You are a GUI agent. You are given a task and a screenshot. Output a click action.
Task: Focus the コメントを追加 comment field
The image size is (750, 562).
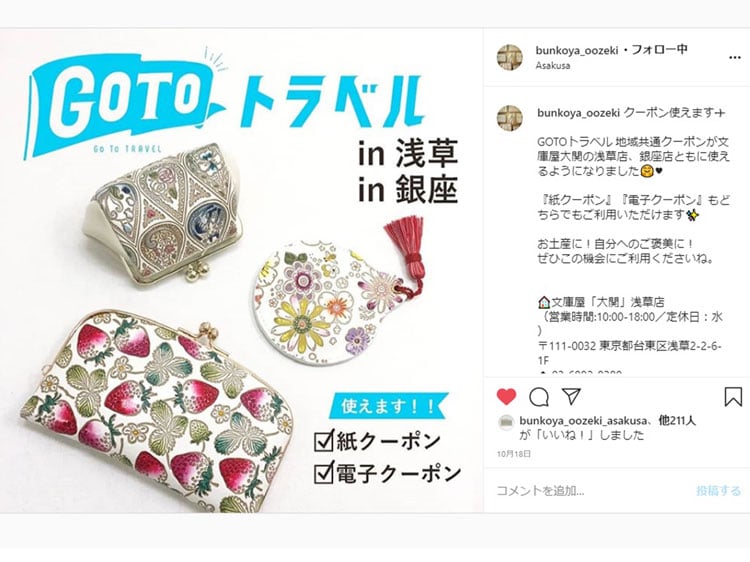point(593,491)
